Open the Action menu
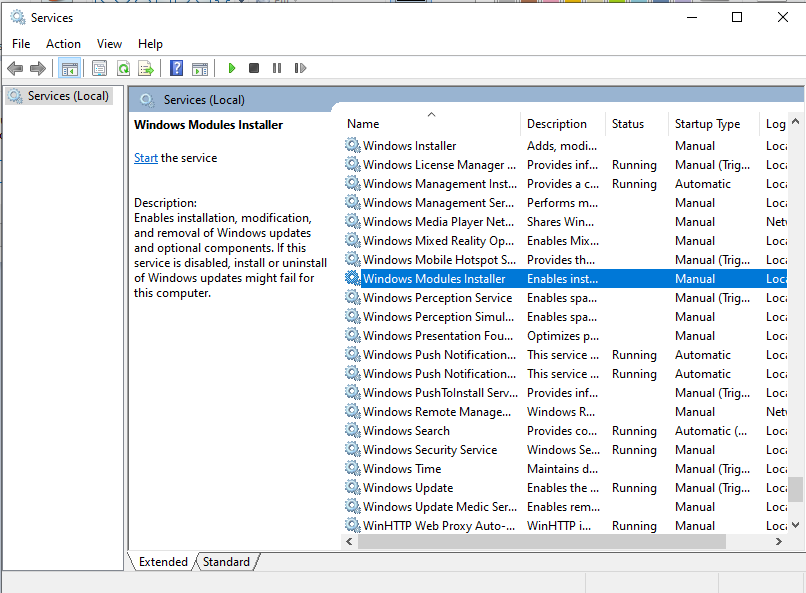This screenshot has height=593, width=806. 63,44
